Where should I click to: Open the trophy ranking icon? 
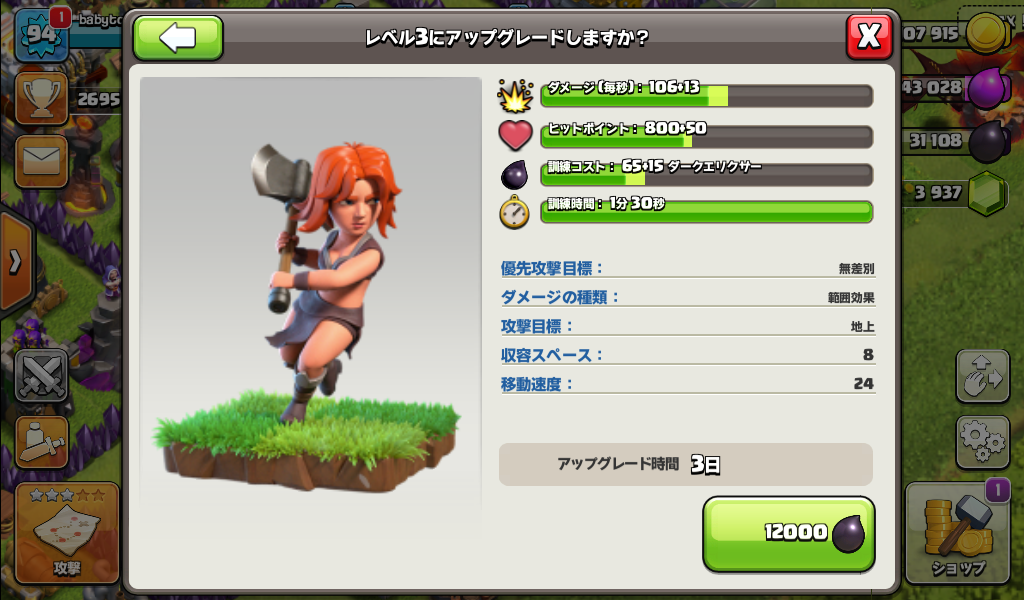(x=41, y=99)
